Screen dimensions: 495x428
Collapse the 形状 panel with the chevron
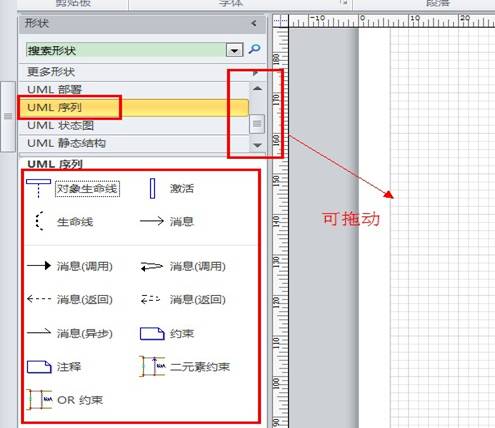[x=254, y=23]
